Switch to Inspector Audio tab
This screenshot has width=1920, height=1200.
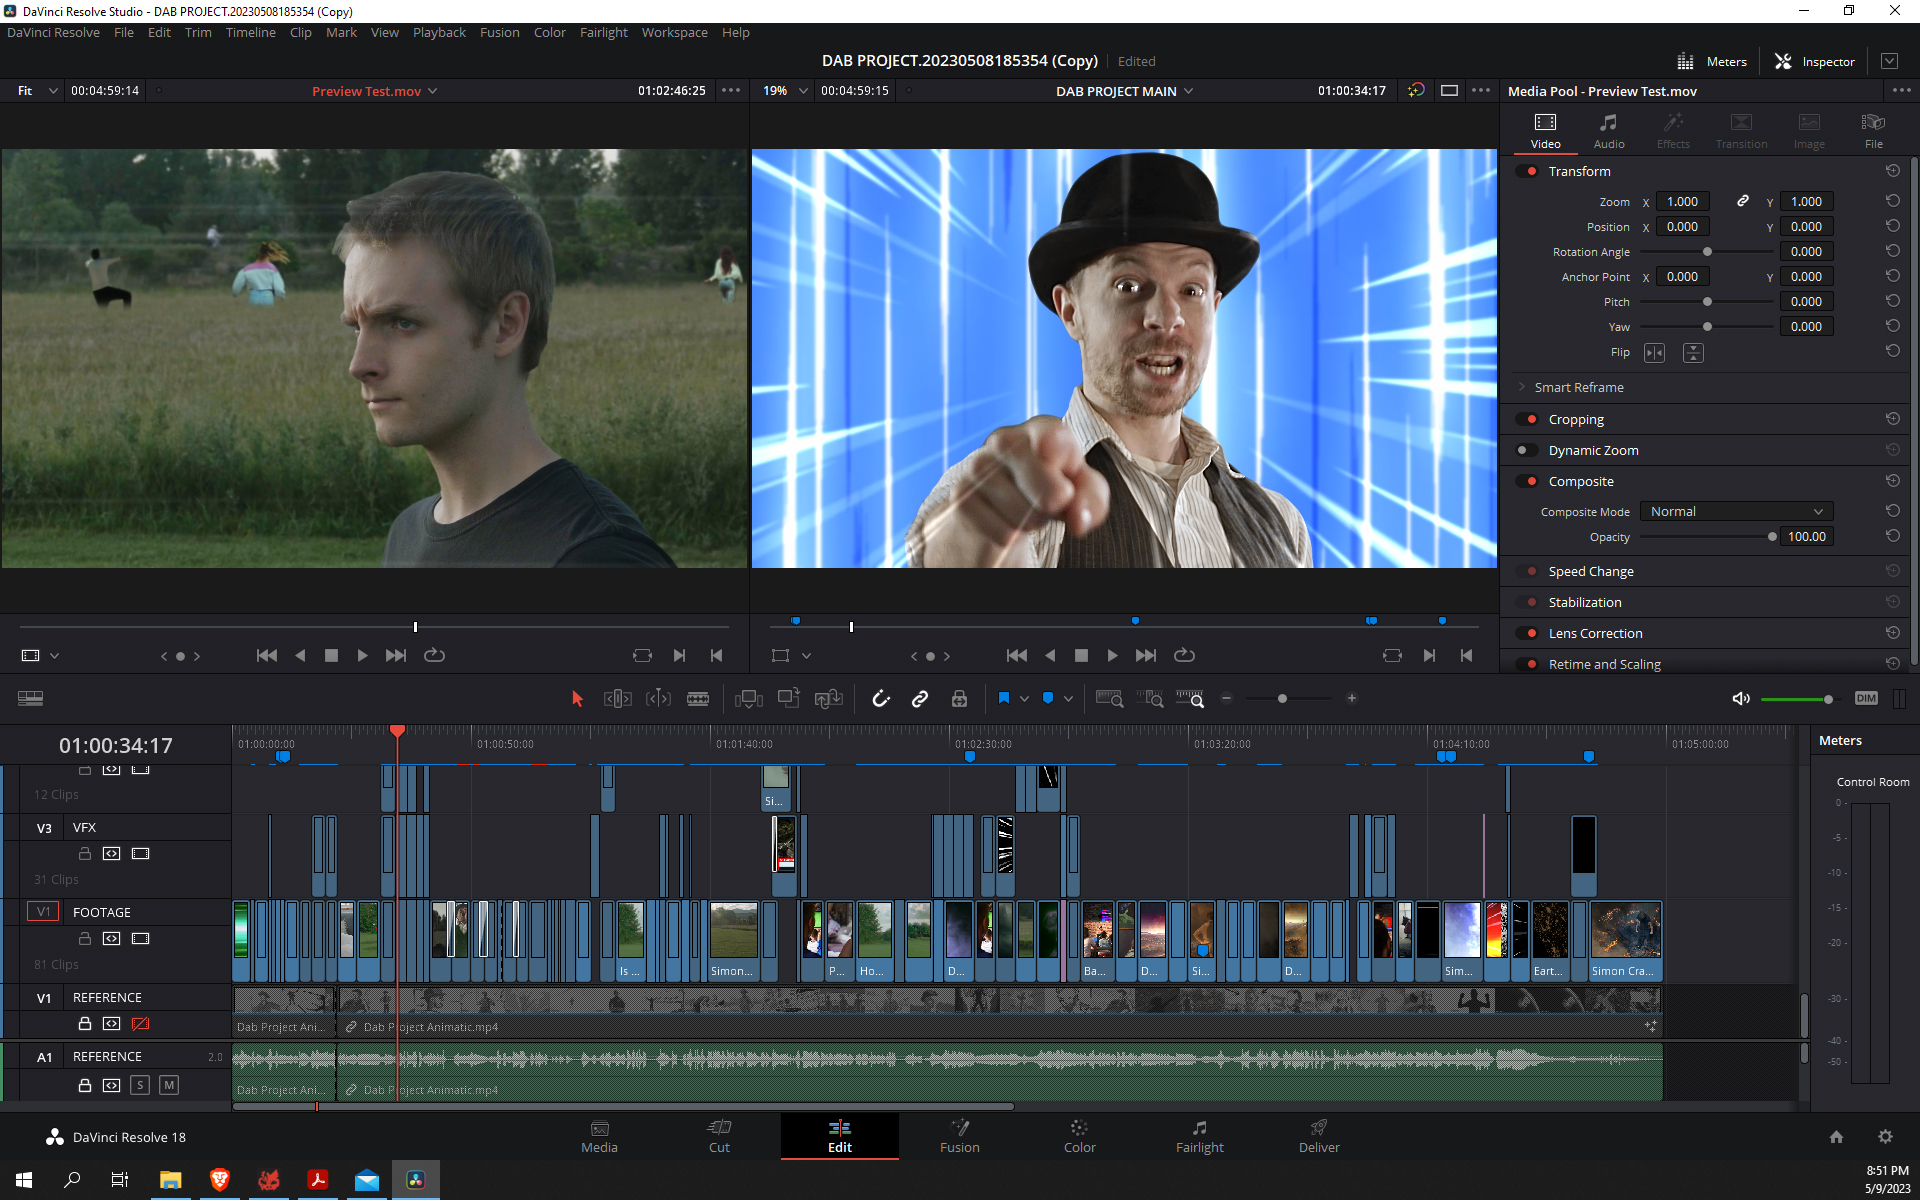(x=1608, y=130)
